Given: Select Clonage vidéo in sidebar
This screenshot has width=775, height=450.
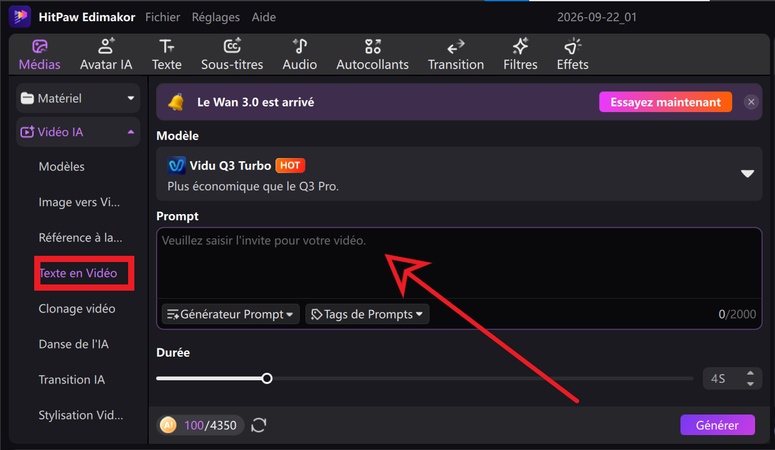Looking at the screenshot, I should (x=77, y=309).
